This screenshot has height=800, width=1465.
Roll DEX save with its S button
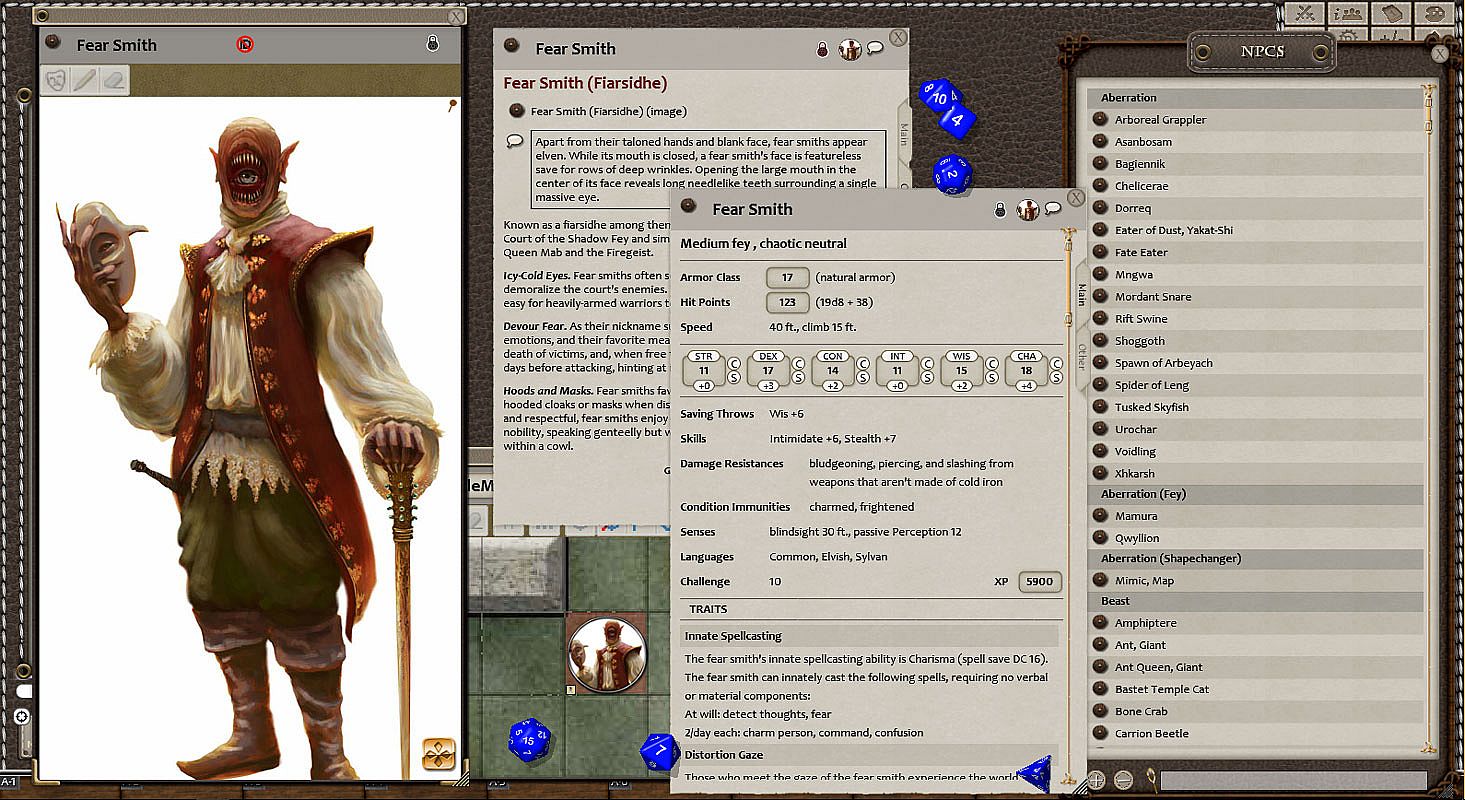(x=798, y=378)
